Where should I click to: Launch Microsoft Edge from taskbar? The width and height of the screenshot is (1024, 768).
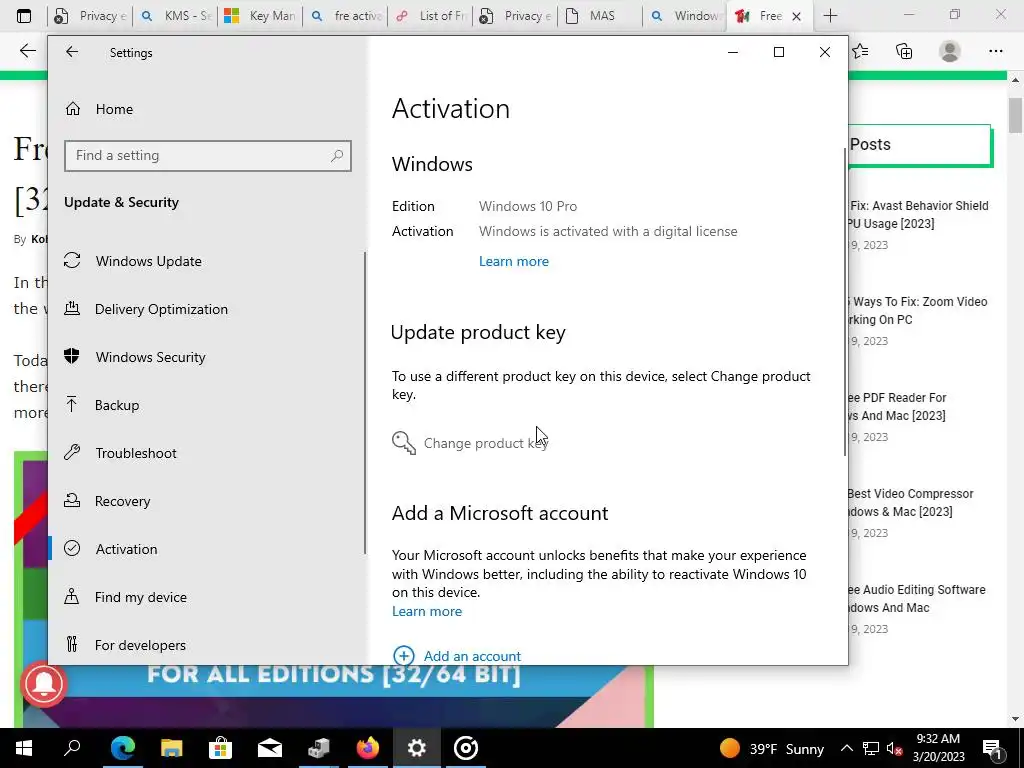coord(123,748)
